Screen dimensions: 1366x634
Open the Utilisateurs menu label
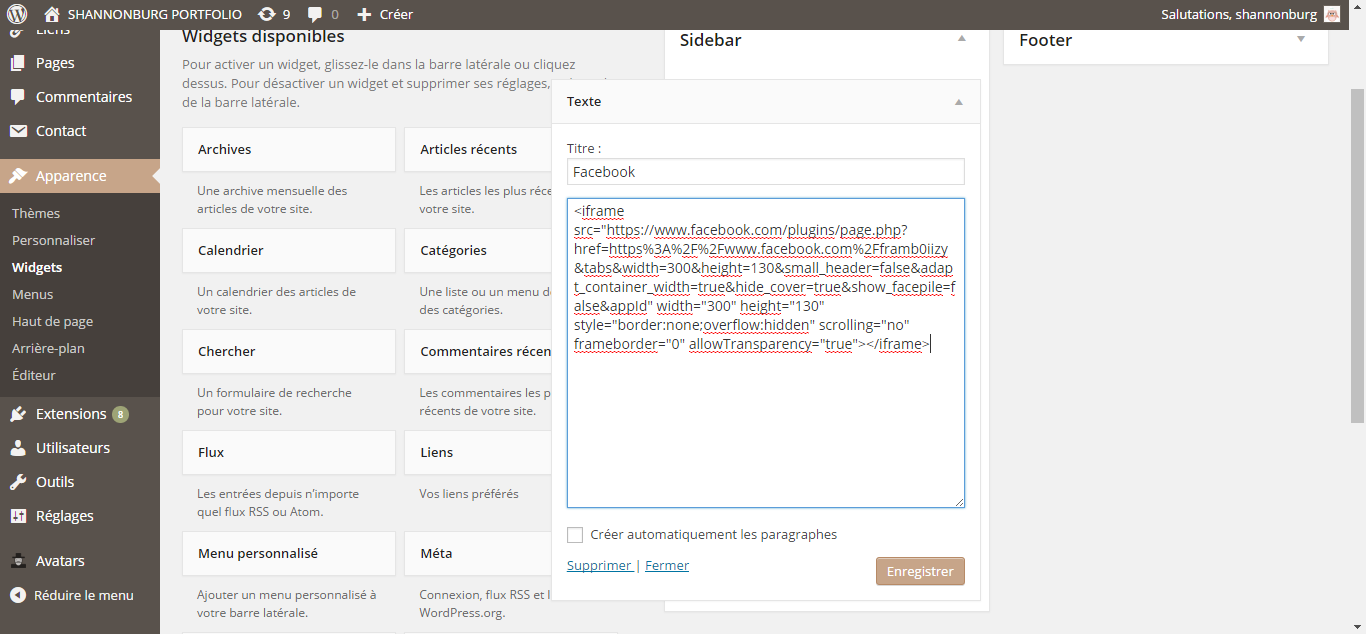(x=73, y=448)
